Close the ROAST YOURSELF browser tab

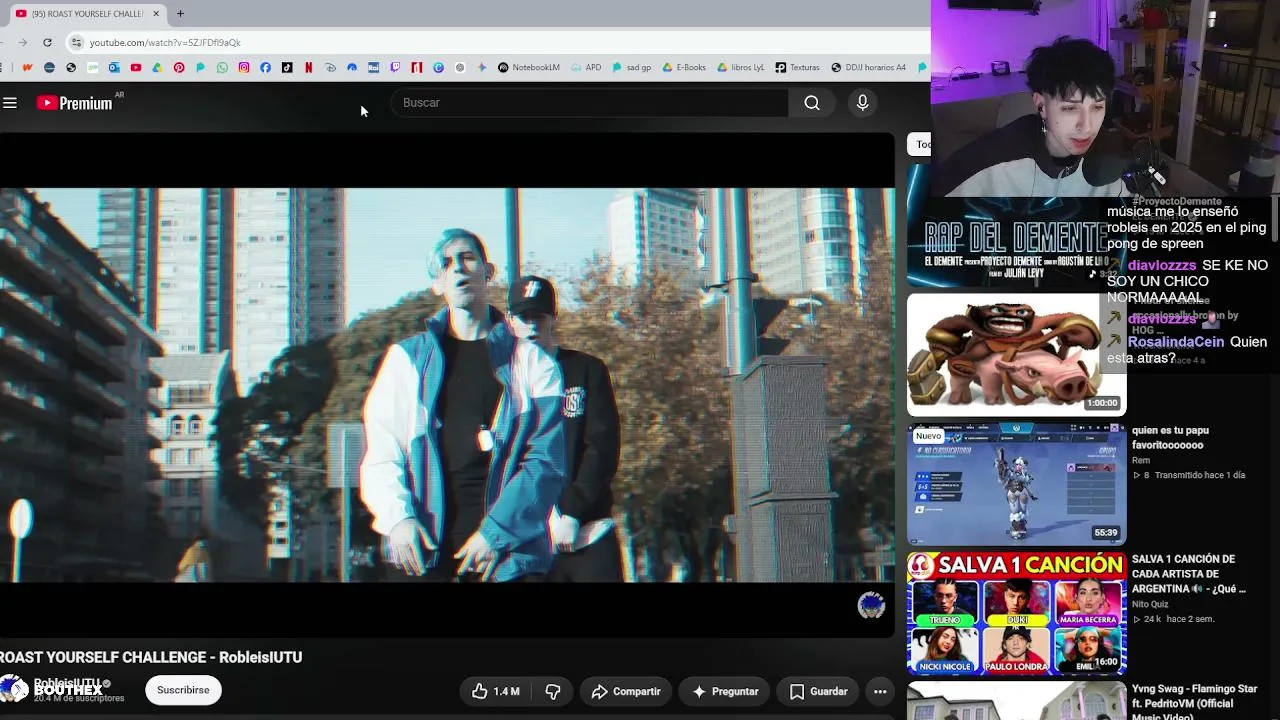[x=156, y=14]
